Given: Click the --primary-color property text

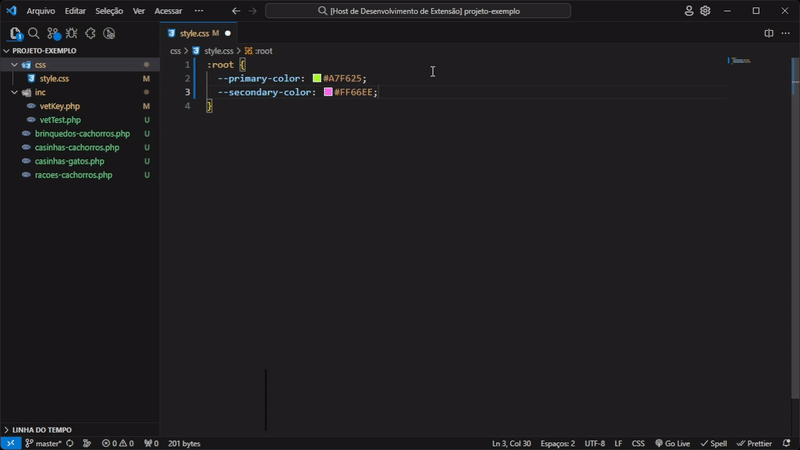Looking at the screenshot, I should (x=259, y=78).
